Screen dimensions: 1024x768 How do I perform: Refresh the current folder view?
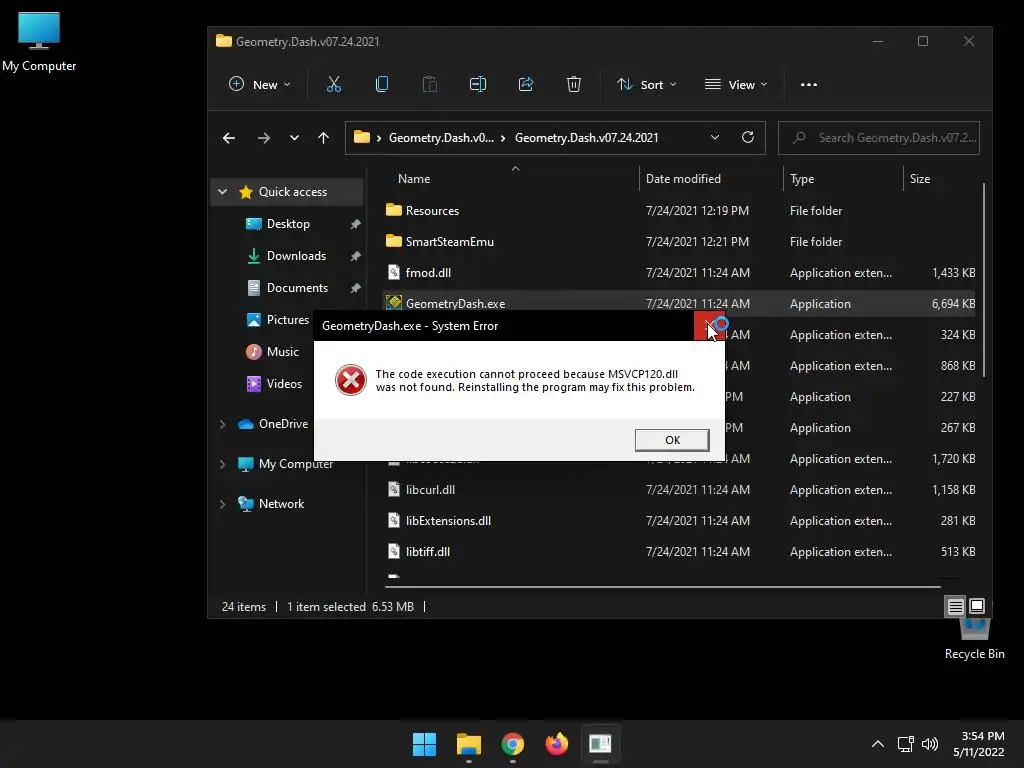pyautogui.click(x=748, y=137)
